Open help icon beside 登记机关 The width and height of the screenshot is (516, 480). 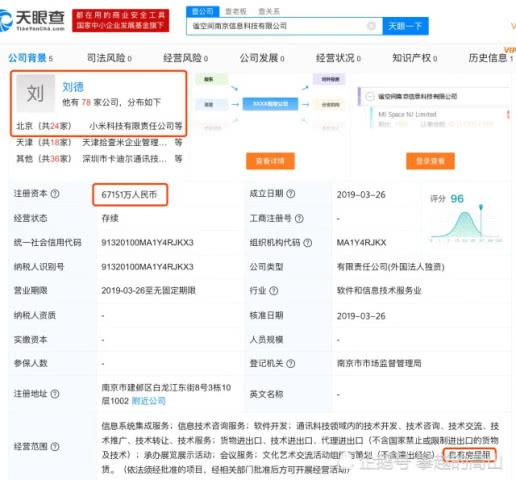click(291, 363)
